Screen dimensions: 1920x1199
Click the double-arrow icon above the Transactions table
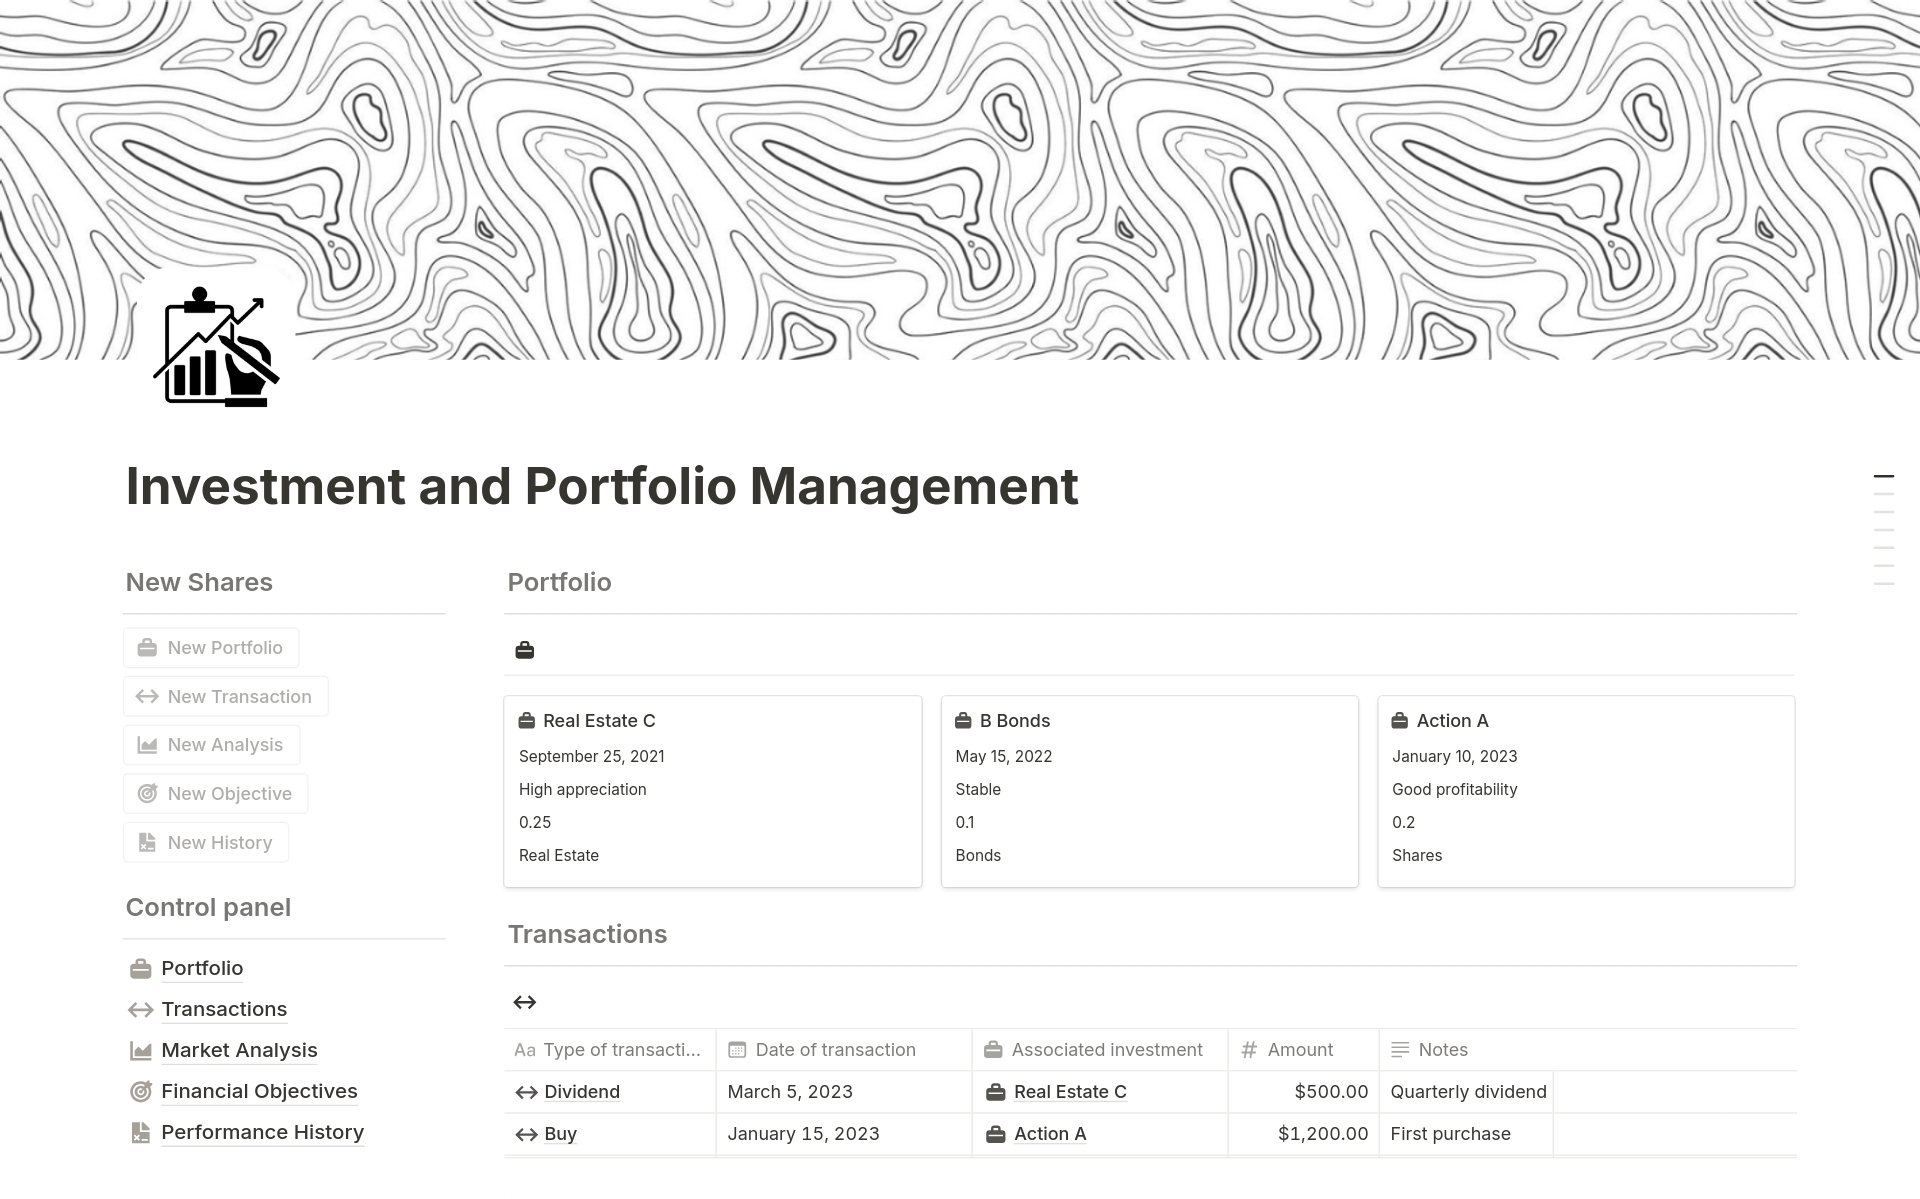525,1002
